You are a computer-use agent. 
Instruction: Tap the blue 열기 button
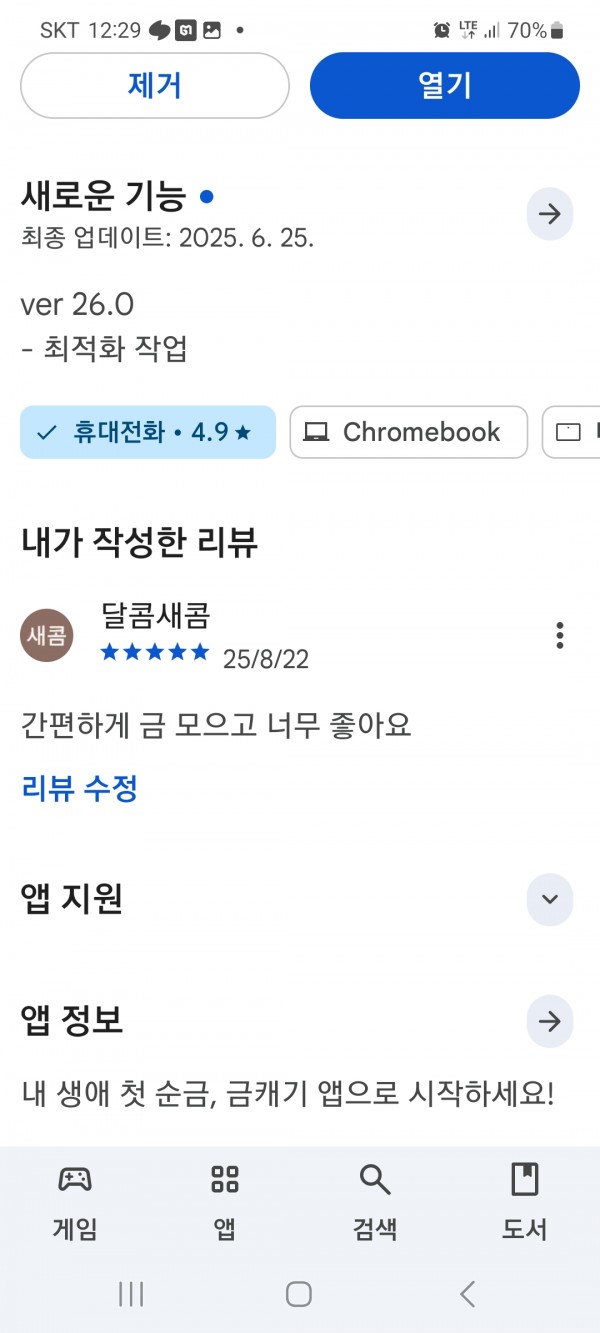(445, 85)
